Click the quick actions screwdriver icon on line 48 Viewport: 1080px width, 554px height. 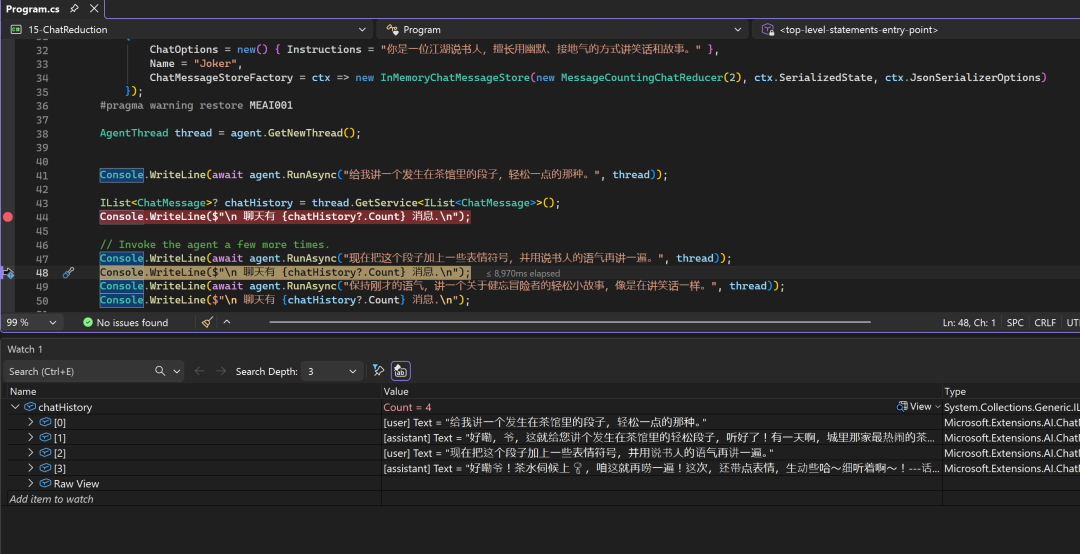[x=68, y=273]
